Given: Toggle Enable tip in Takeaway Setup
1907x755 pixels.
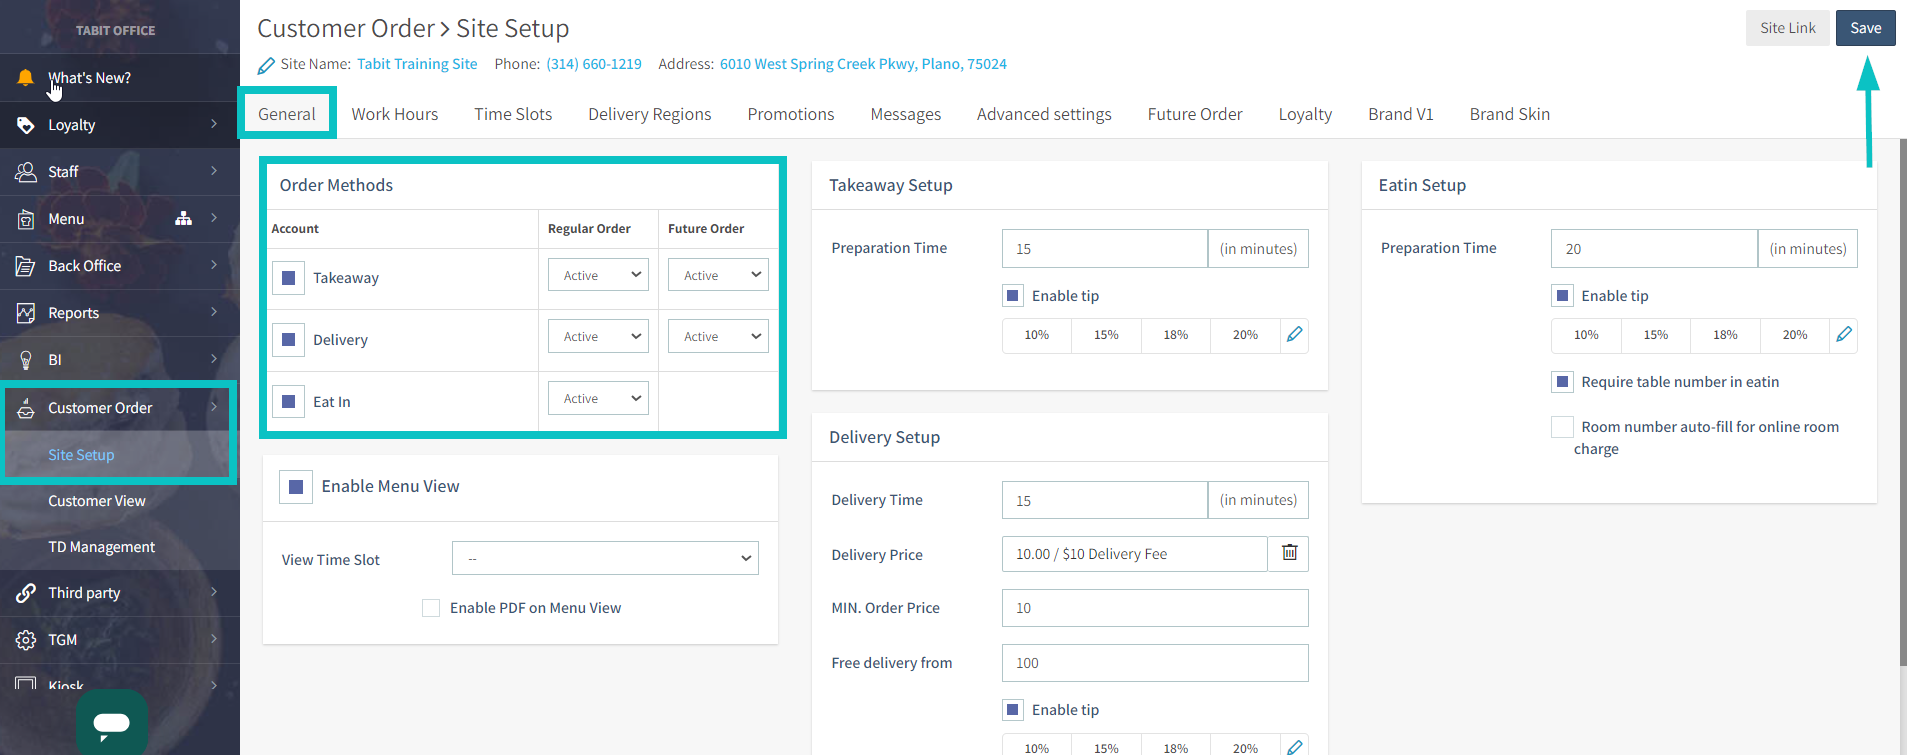Looking at the screenshot, I should (x=1013, y=296).
